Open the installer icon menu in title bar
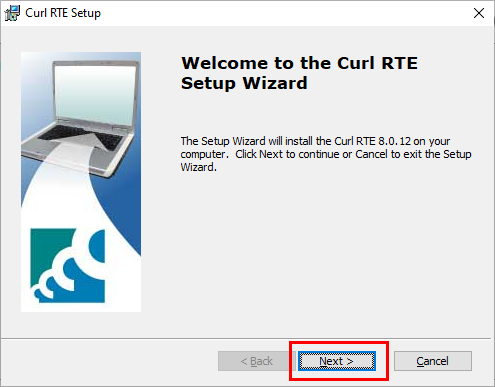 click(12, 13)
